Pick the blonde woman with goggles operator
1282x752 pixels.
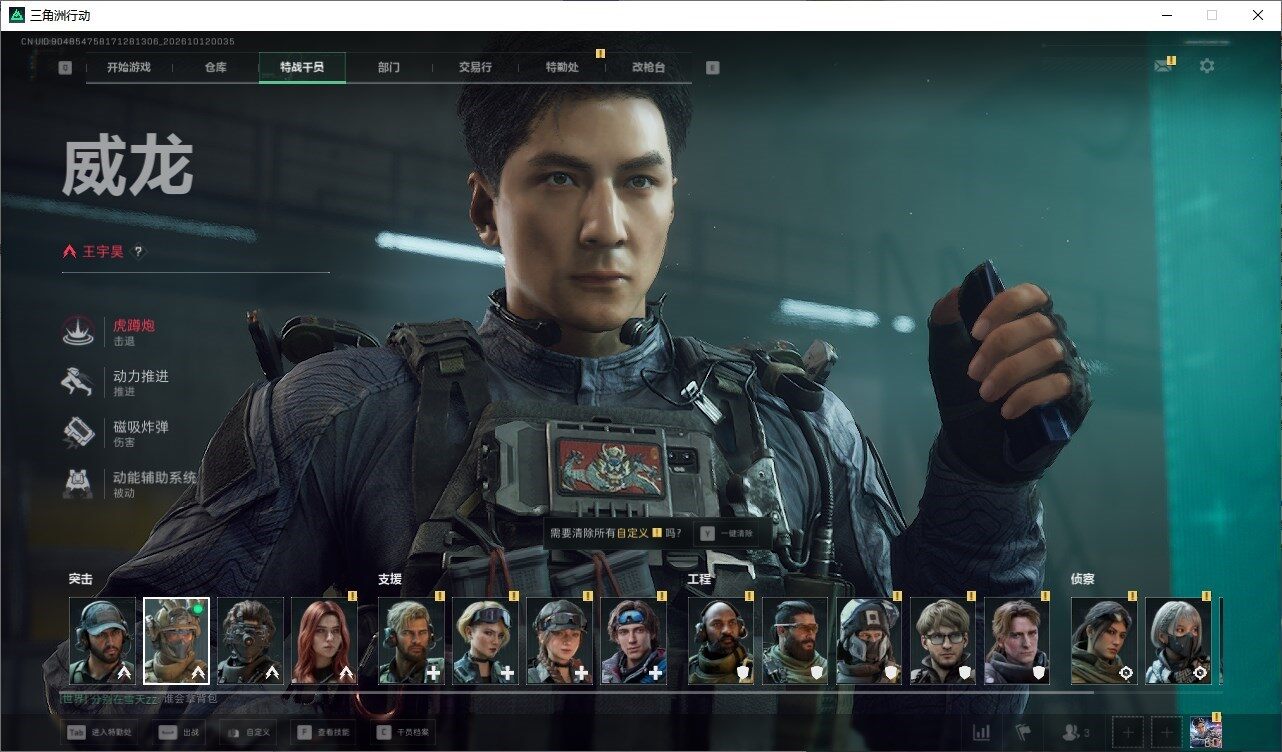[485, 641]
